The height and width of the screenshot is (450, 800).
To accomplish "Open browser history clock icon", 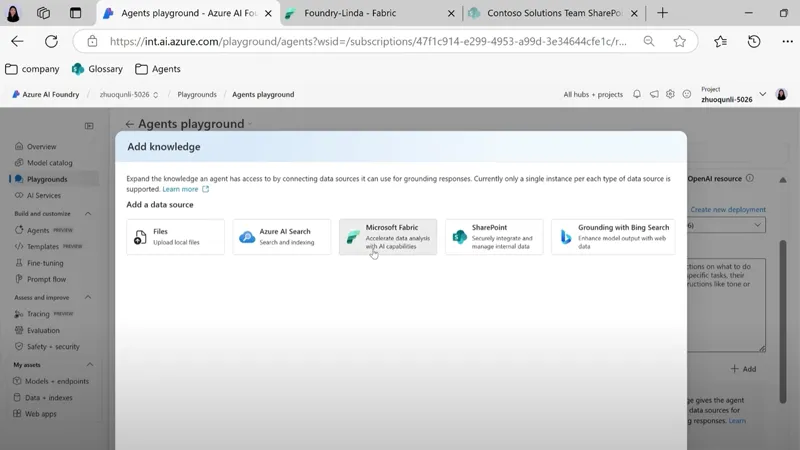I will tap(754, 41).
